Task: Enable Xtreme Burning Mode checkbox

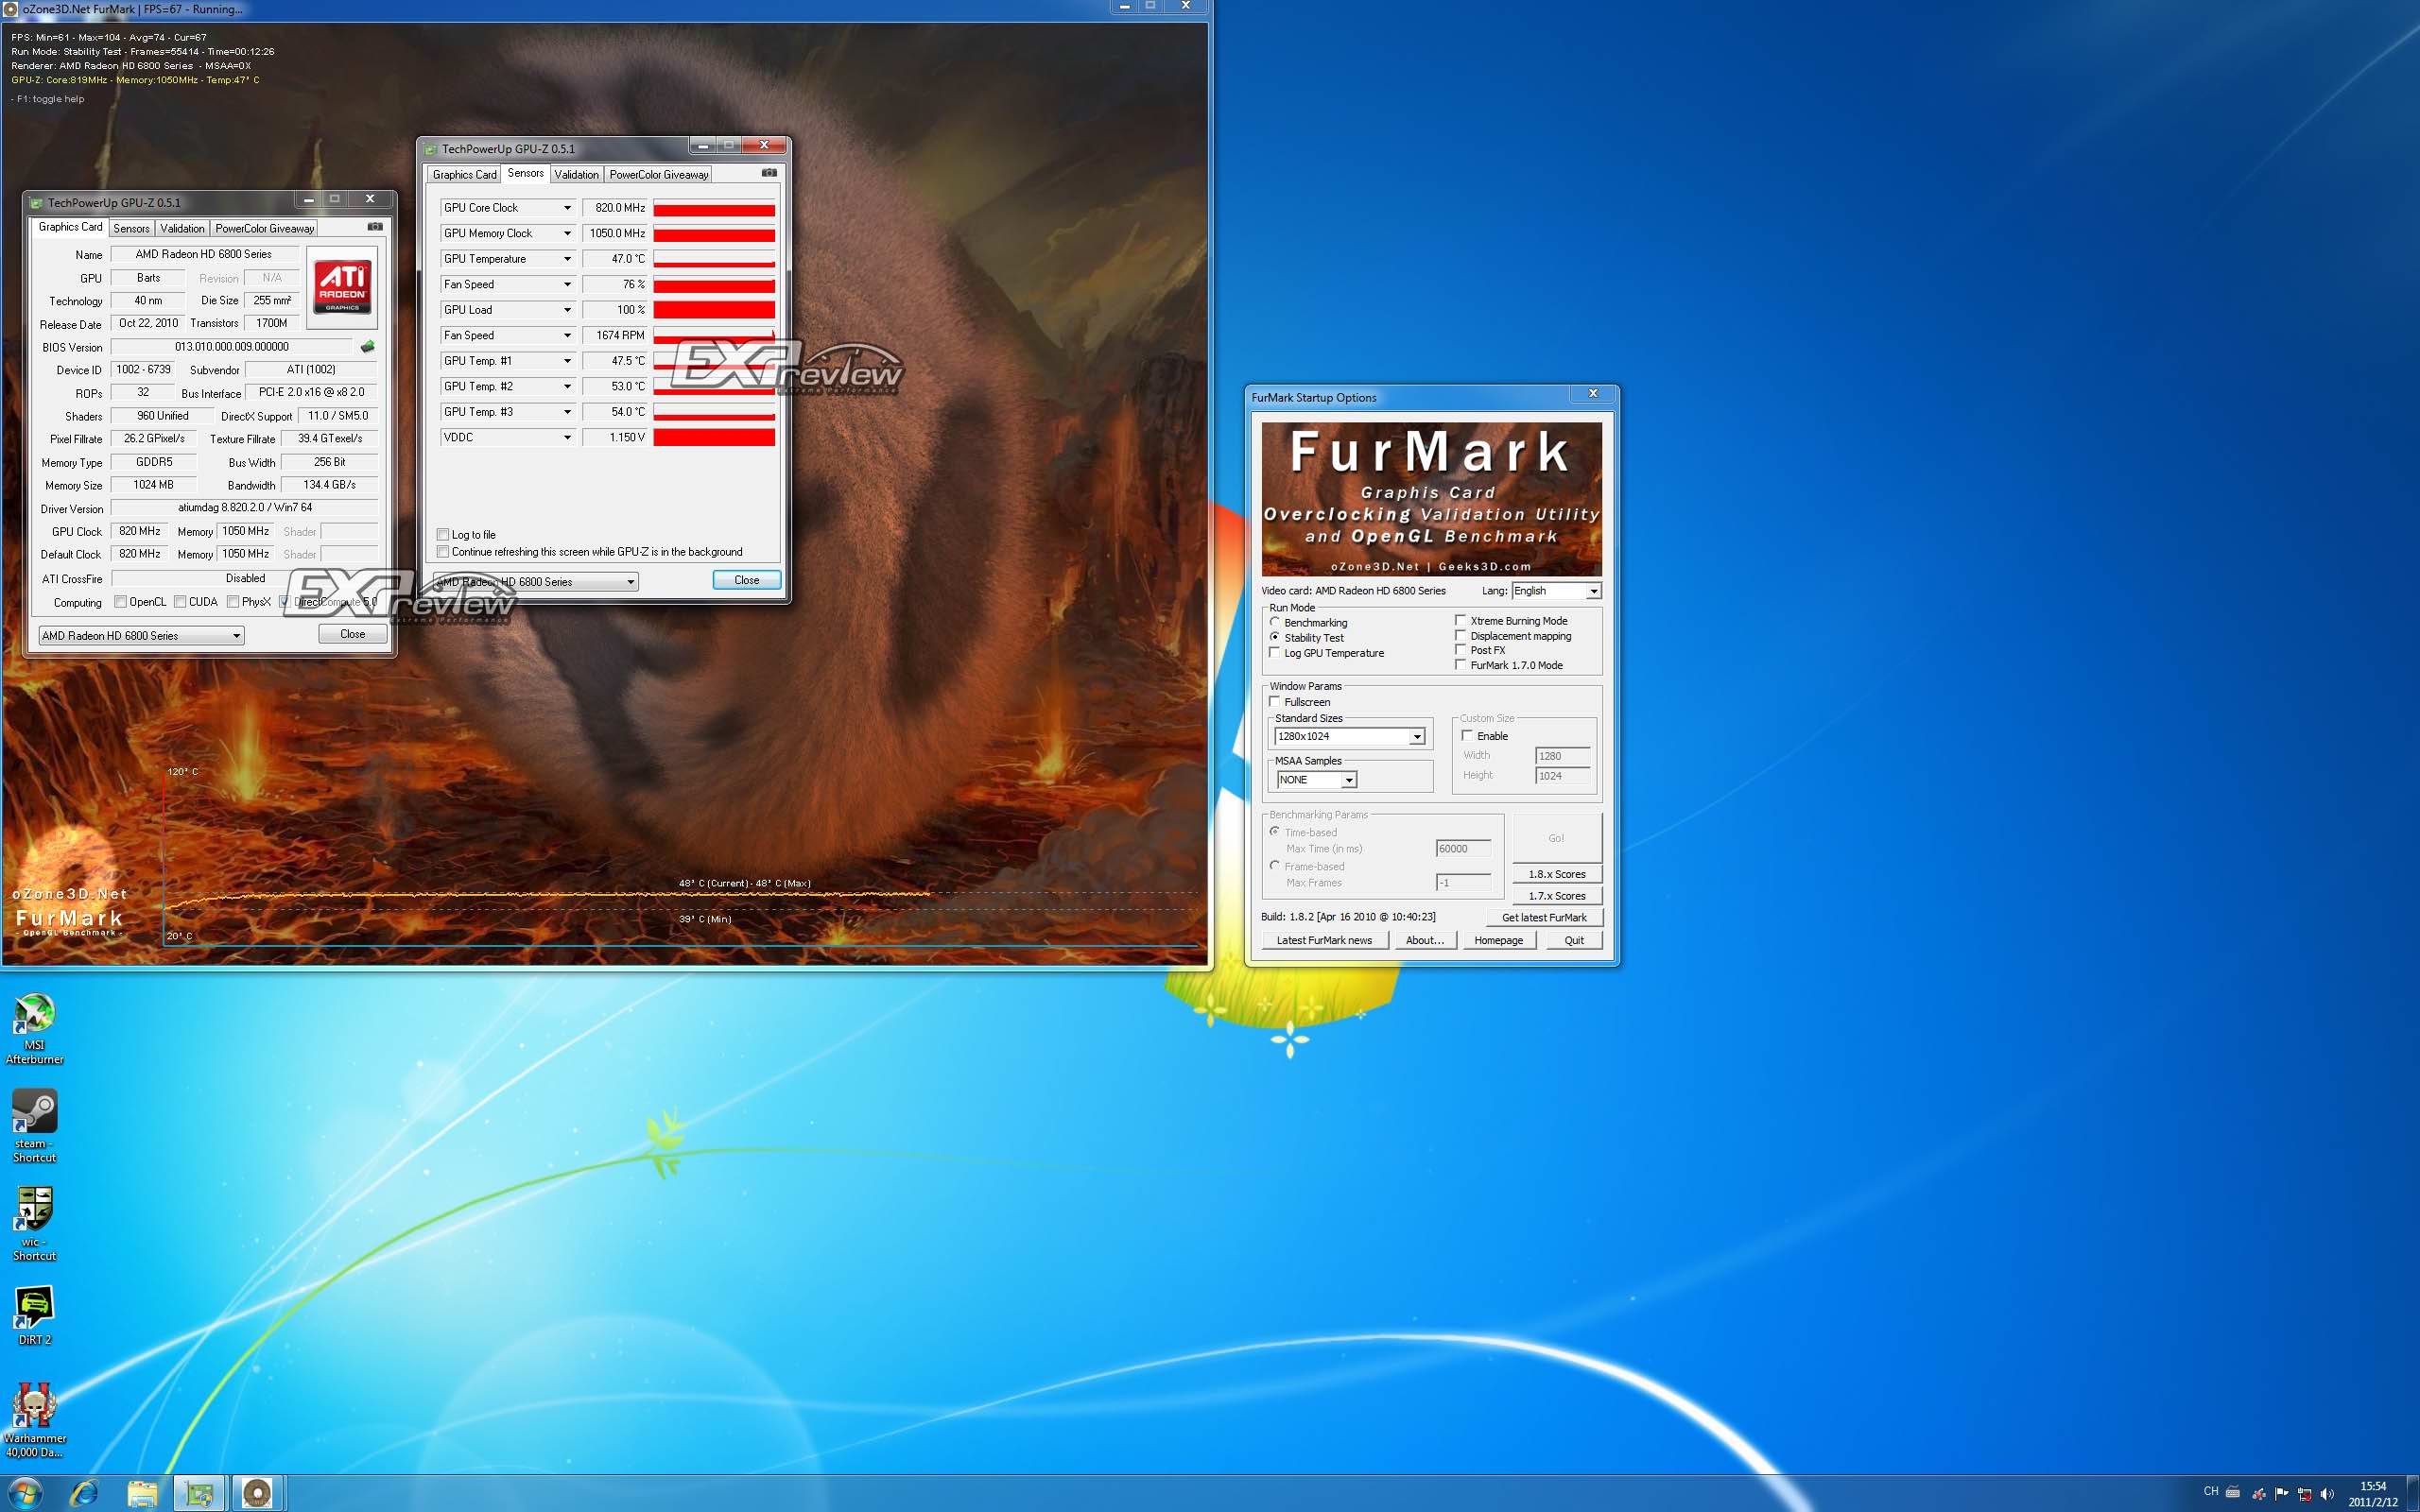Action: pos(1460,621)
